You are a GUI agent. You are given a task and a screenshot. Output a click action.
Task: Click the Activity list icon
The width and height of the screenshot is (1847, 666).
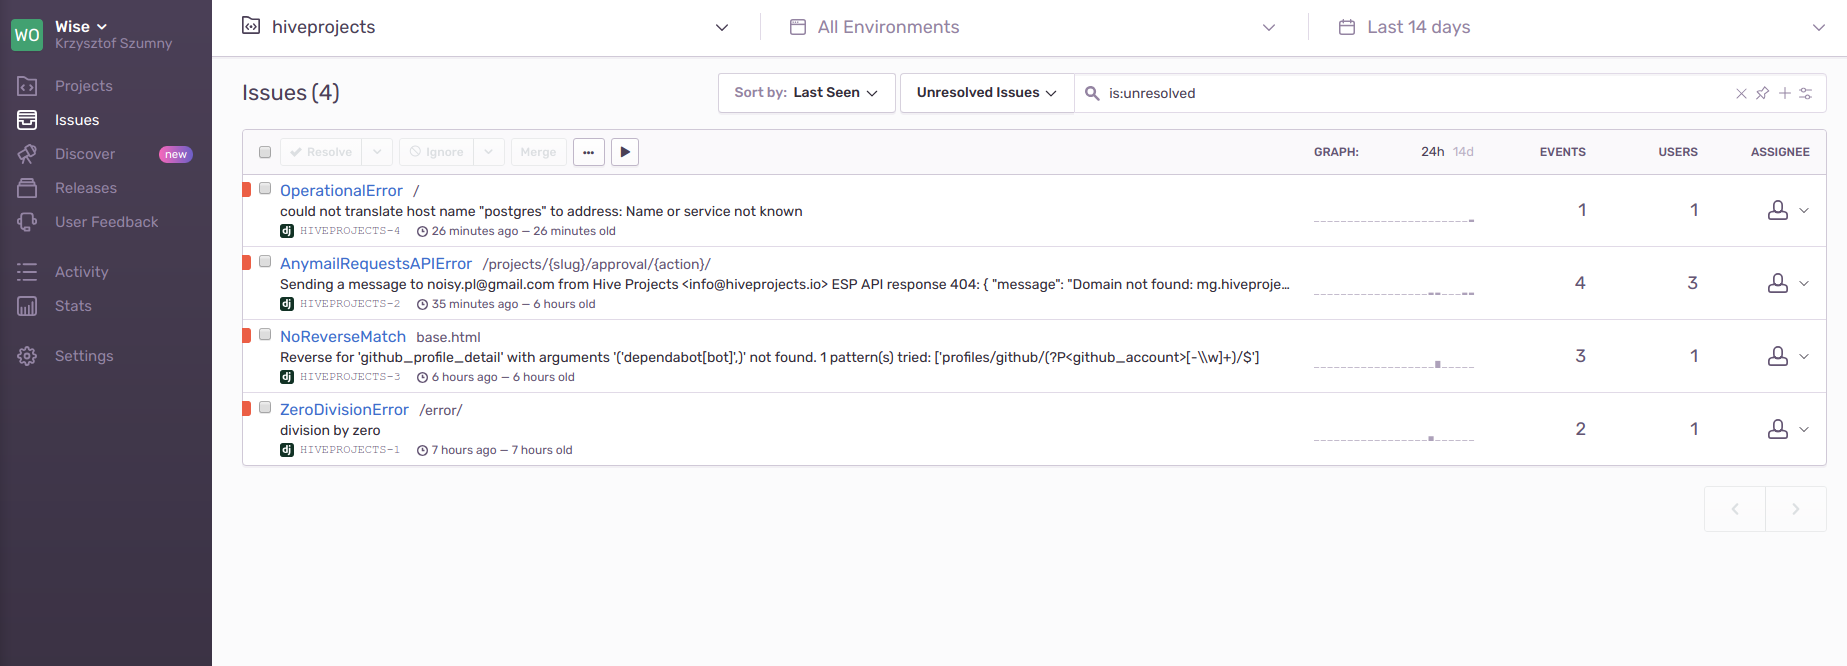pyautogui.click(x=27, y=272)
